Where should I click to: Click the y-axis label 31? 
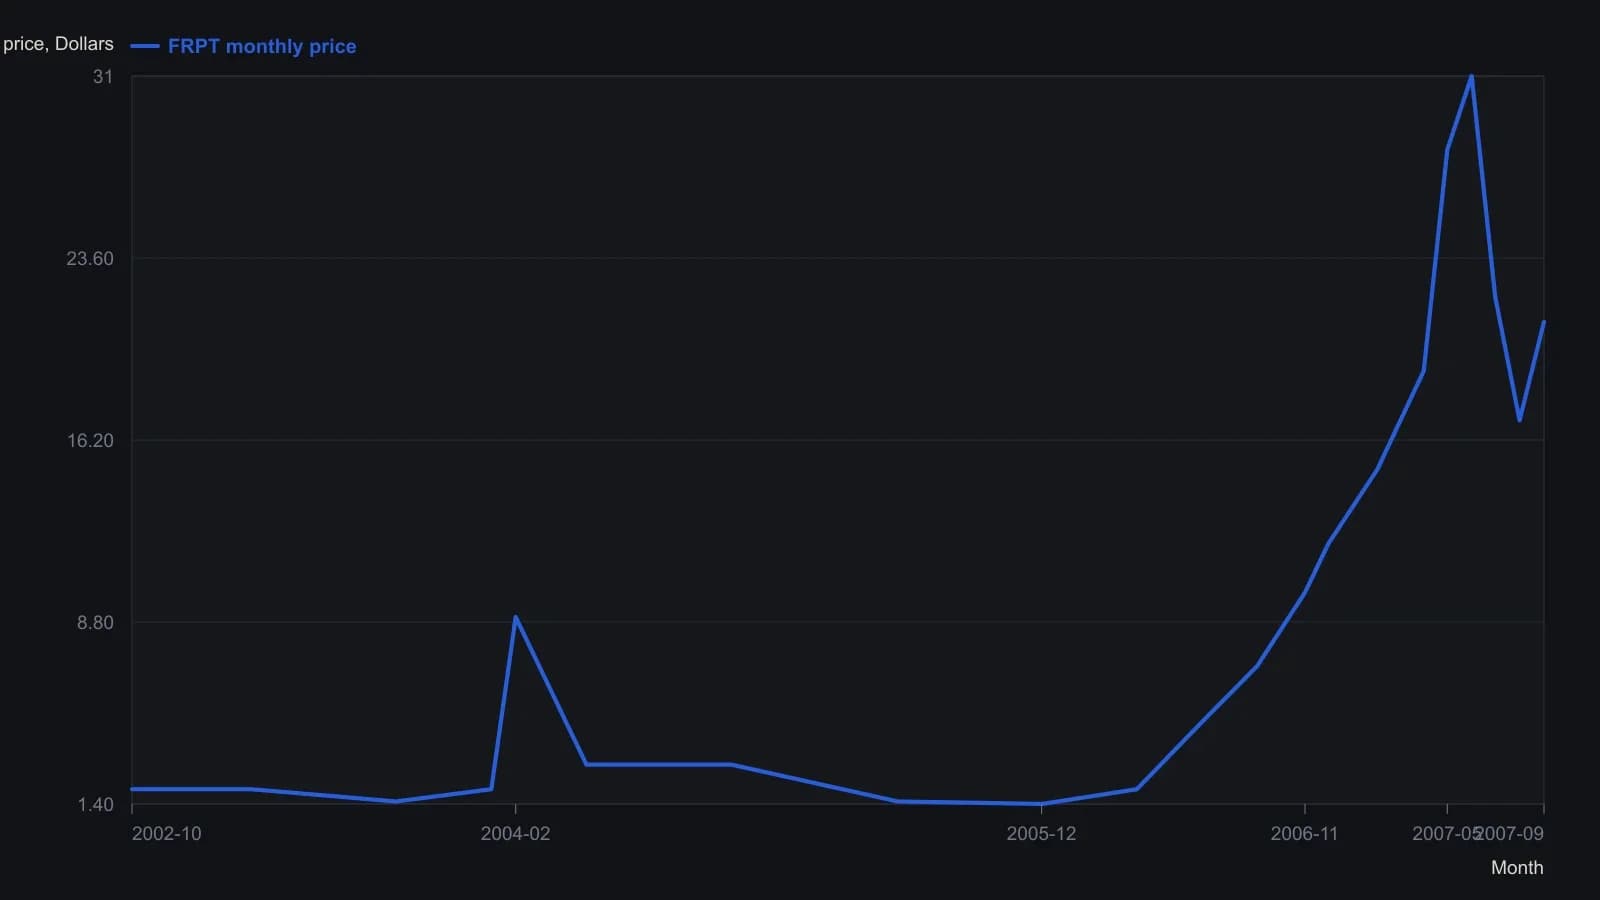tap(103, 77)
